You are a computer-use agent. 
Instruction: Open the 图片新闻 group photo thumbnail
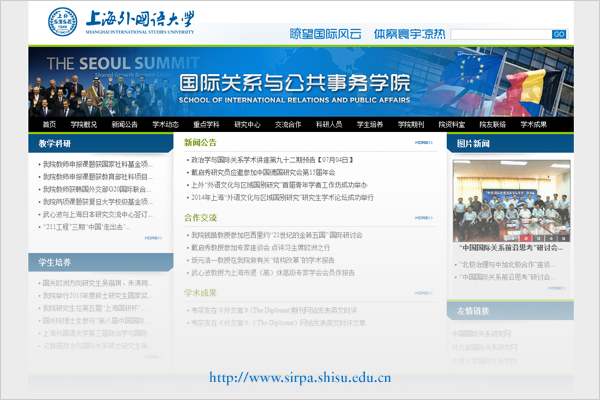504,200
